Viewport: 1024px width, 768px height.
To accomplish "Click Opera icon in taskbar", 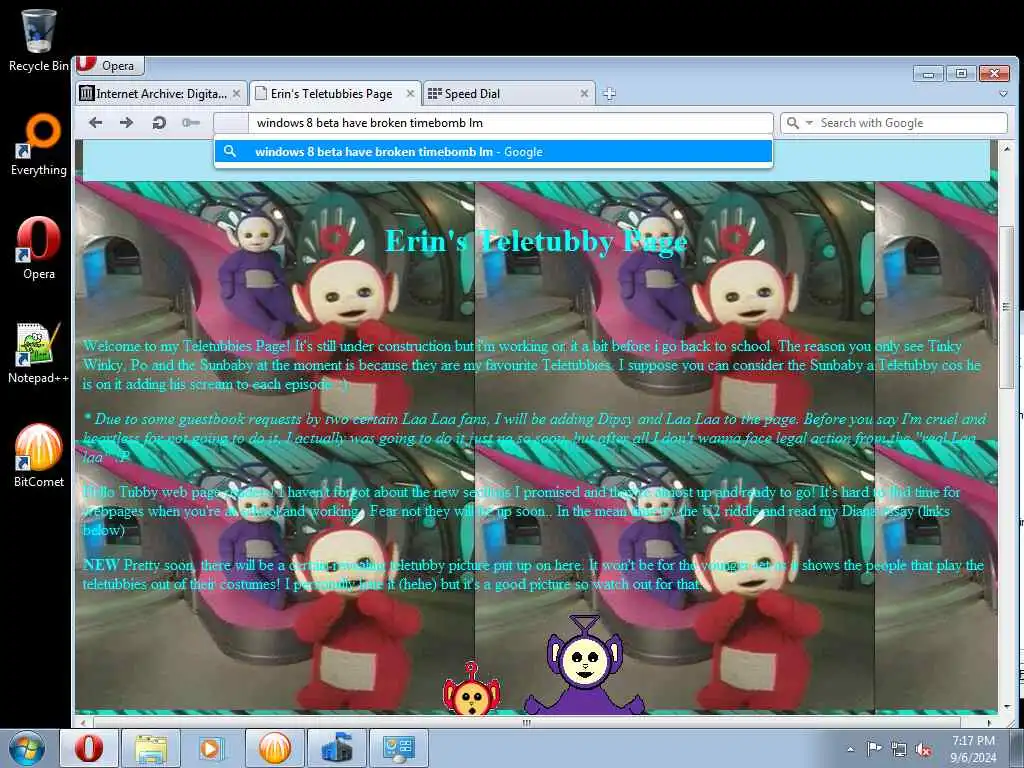I will pos(89,748).
